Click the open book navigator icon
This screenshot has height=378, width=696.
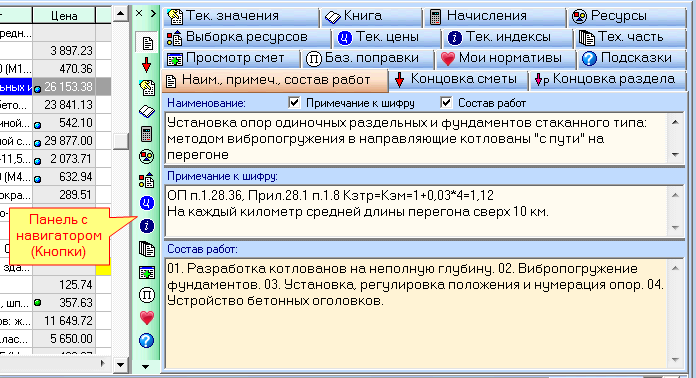point(146,111)
